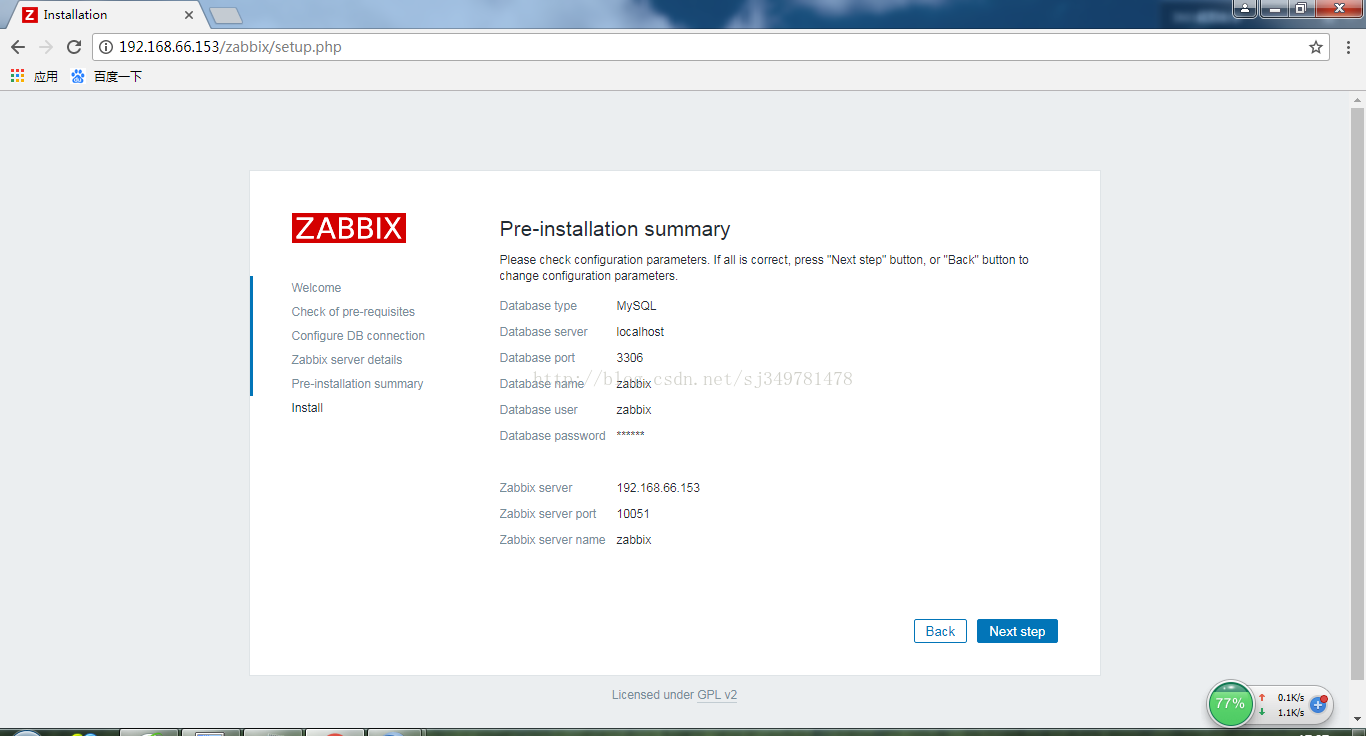Go to Zabbix server details step
The width and height of the screenshot is (1366, 736).
tap(347, 360)
